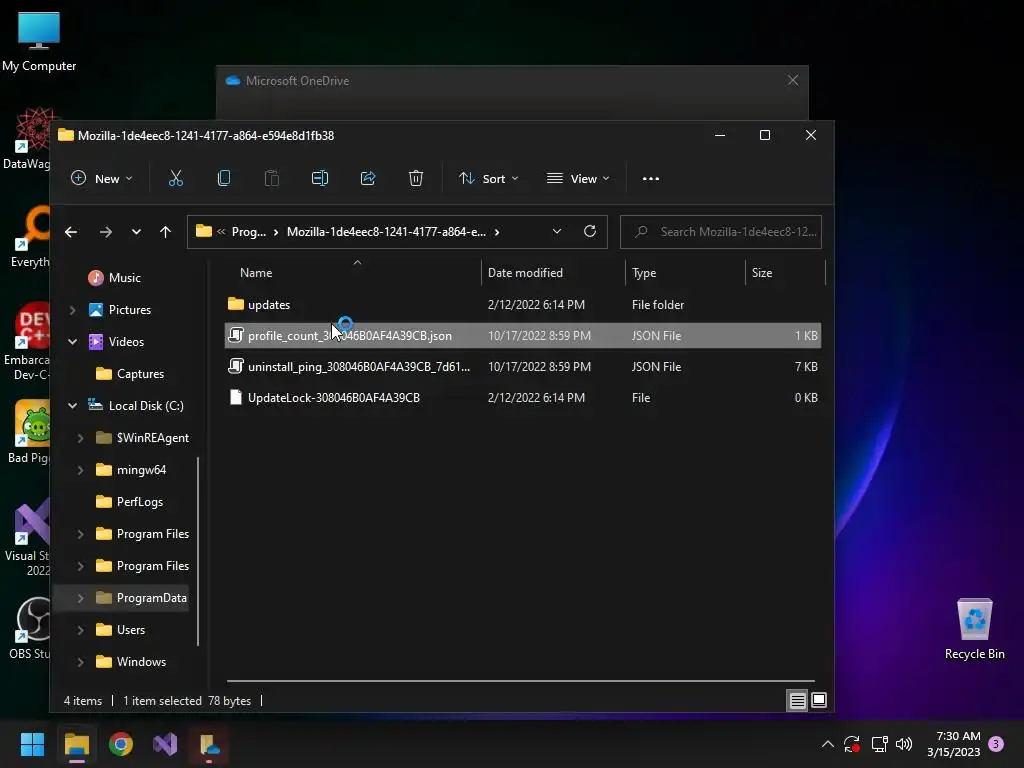This screenshot has height=768, width=1024.
Task: Collapse the Local Disk (C:) node
Action: point(72,406)
